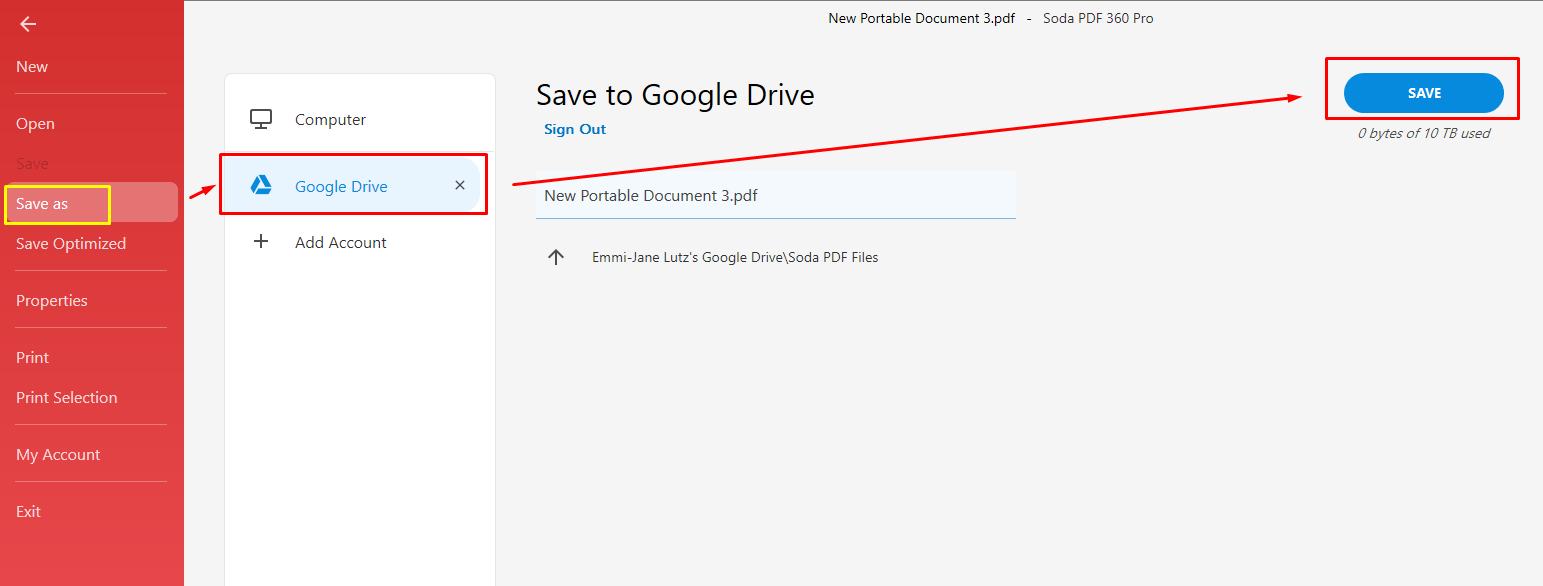Click the blue SAVE button

(1424, 93)
